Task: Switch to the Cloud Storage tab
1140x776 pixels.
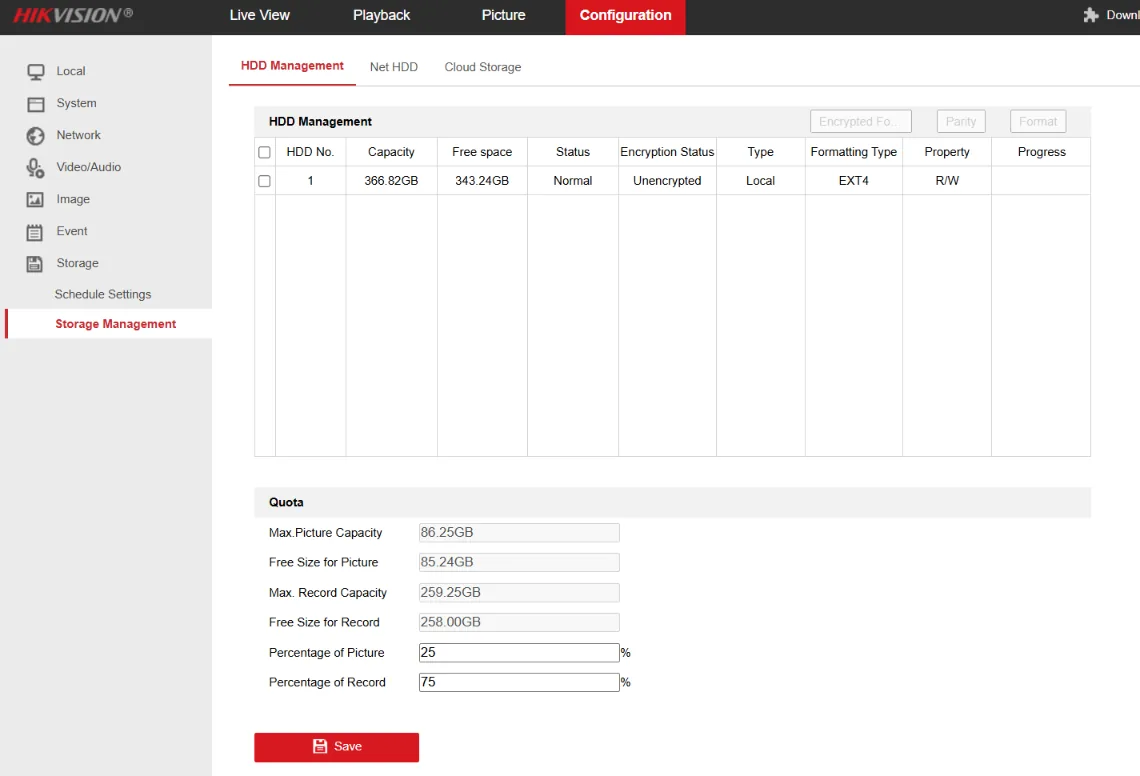Action: click(x=483, y=67)
